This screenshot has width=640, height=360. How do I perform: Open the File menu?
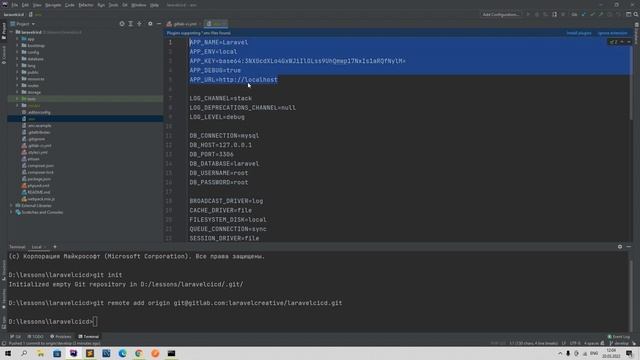click(15, 5)
